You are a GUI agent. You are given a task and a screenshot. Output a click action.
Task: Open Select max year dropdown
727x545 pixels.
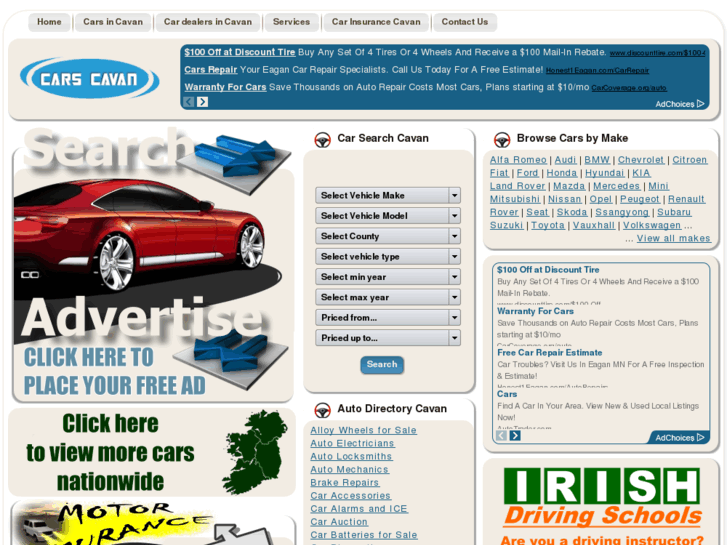388,297
